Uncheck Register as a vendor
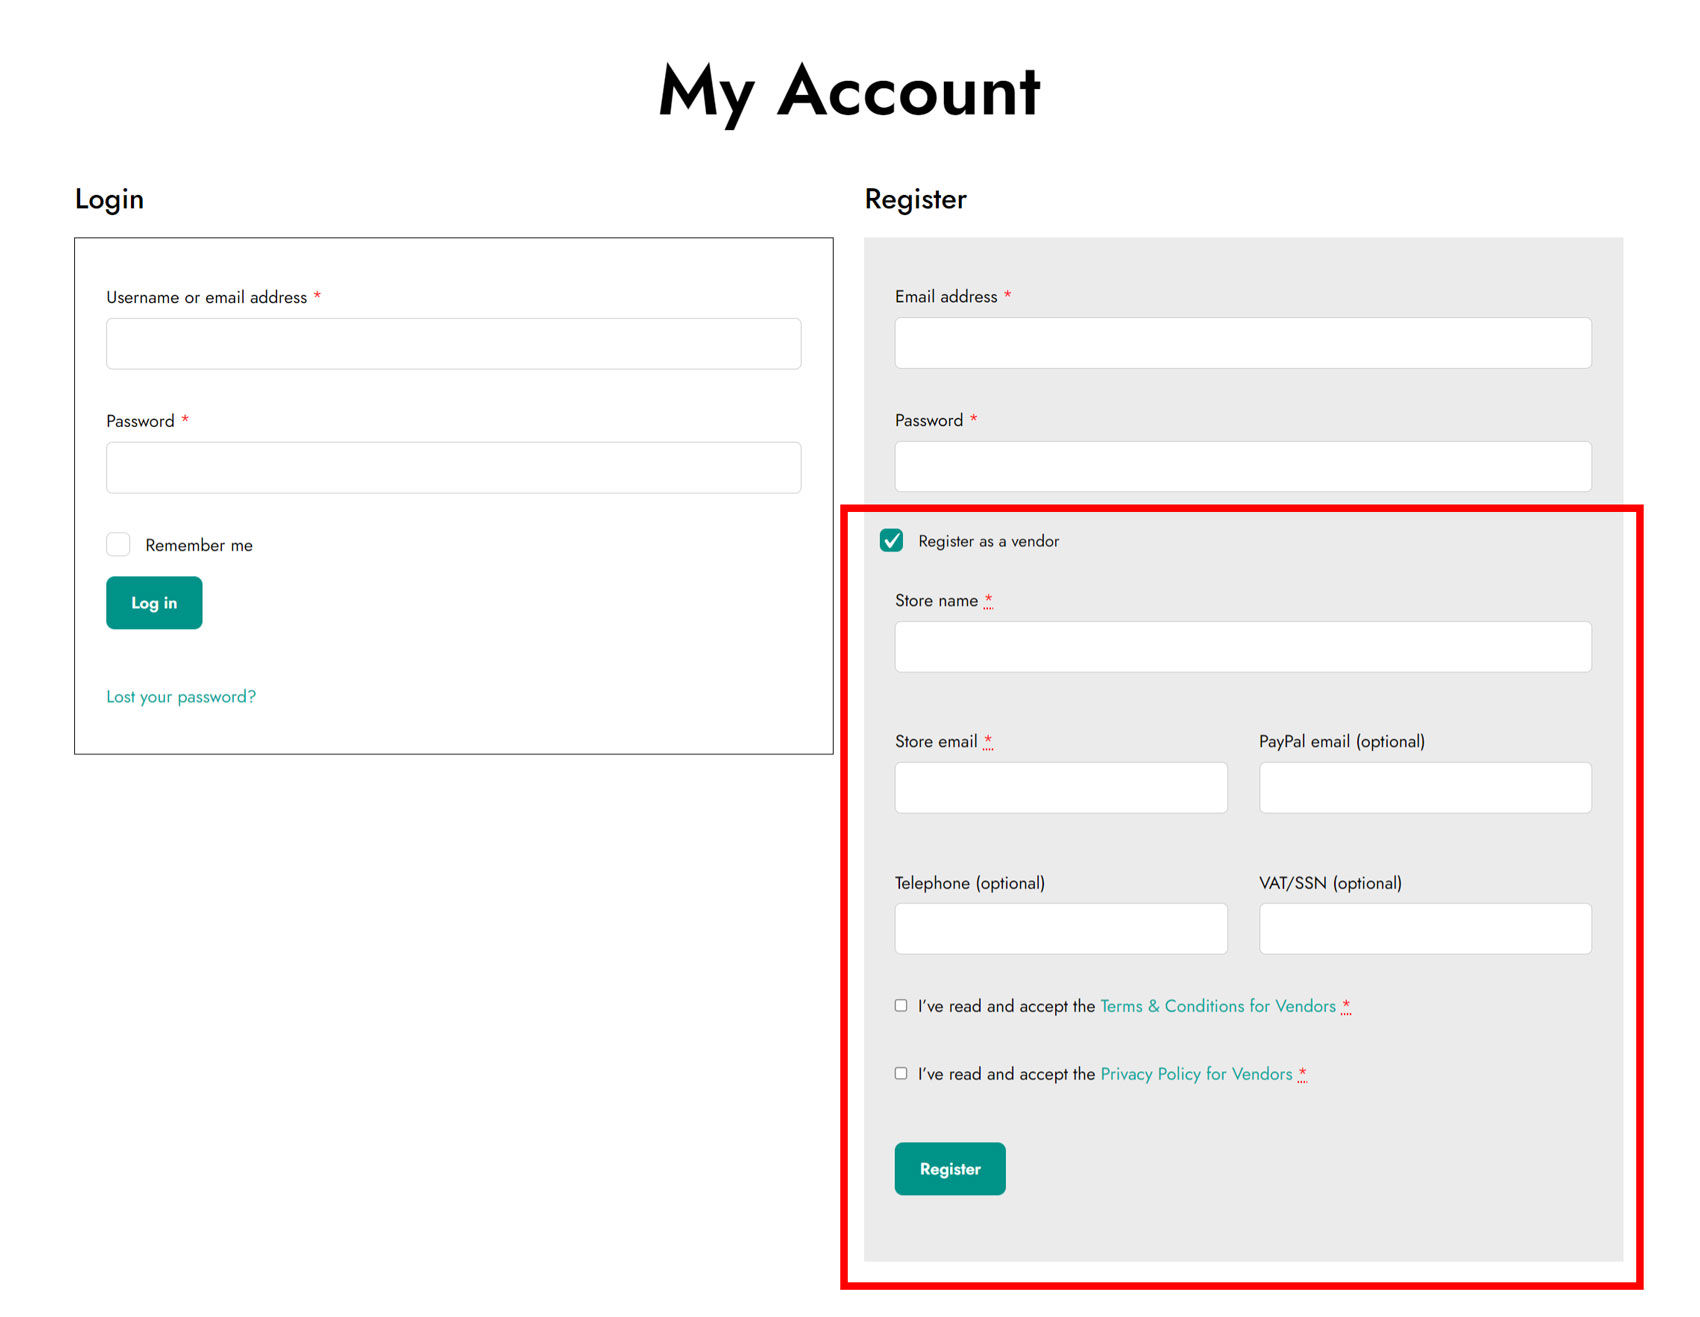Viewport: 1700px width, 1317px height. pos(892,541)
